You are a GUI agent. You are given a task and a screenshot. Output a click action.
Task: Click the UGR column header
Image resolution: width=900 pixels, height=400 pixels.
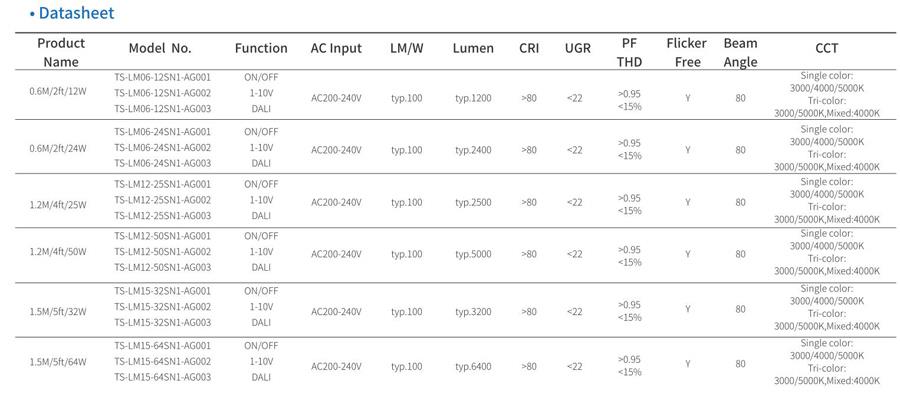577,48
